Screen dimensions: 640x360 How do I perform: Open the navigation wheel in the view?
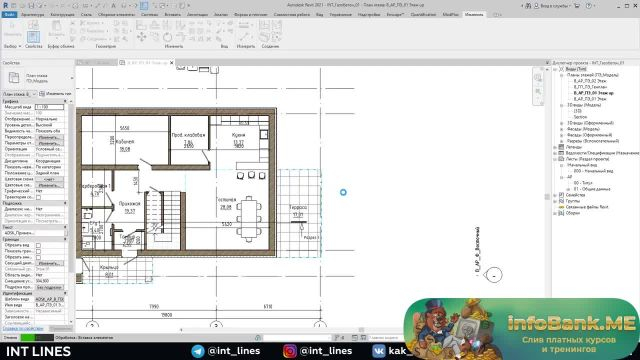click(x=538, y=78)
